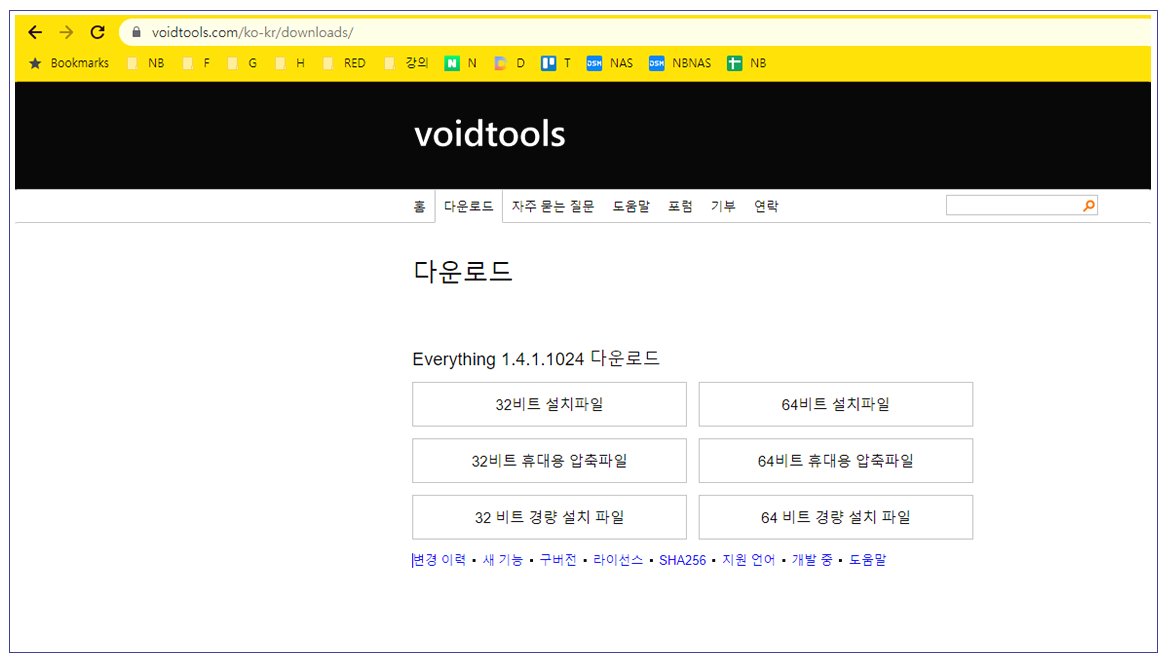Viewport: 1166px width, 663px height.
Task: Open the 구버전 link
Action: (x=558, y=560)
